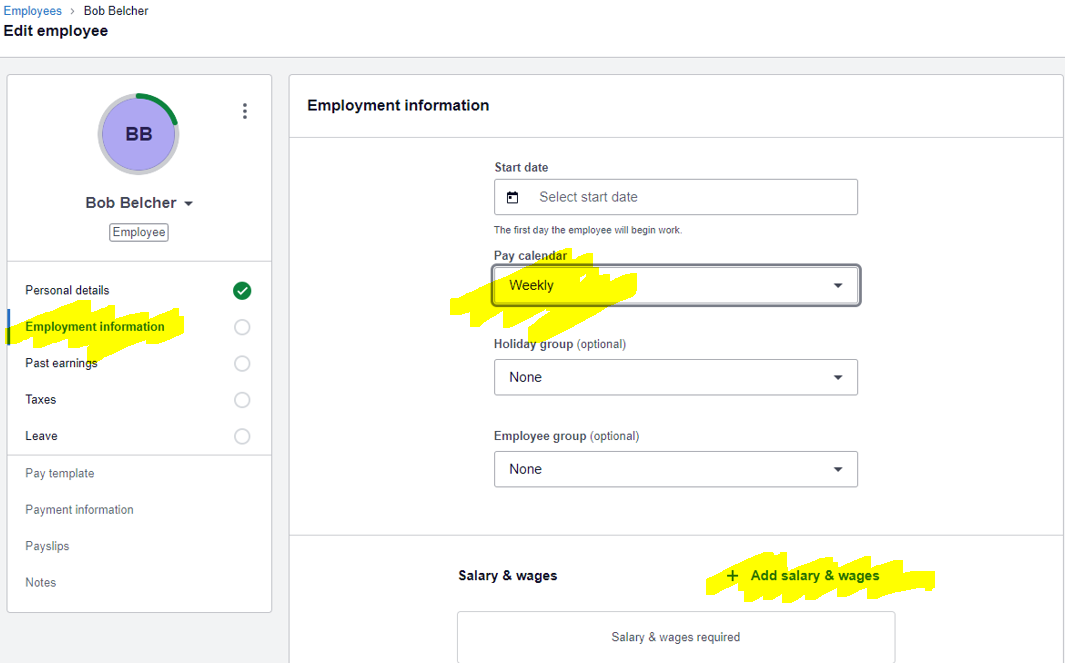Click the green Personal details checkmark
This screenshot has width=1065, height=663.
click(x=242, y=291)
